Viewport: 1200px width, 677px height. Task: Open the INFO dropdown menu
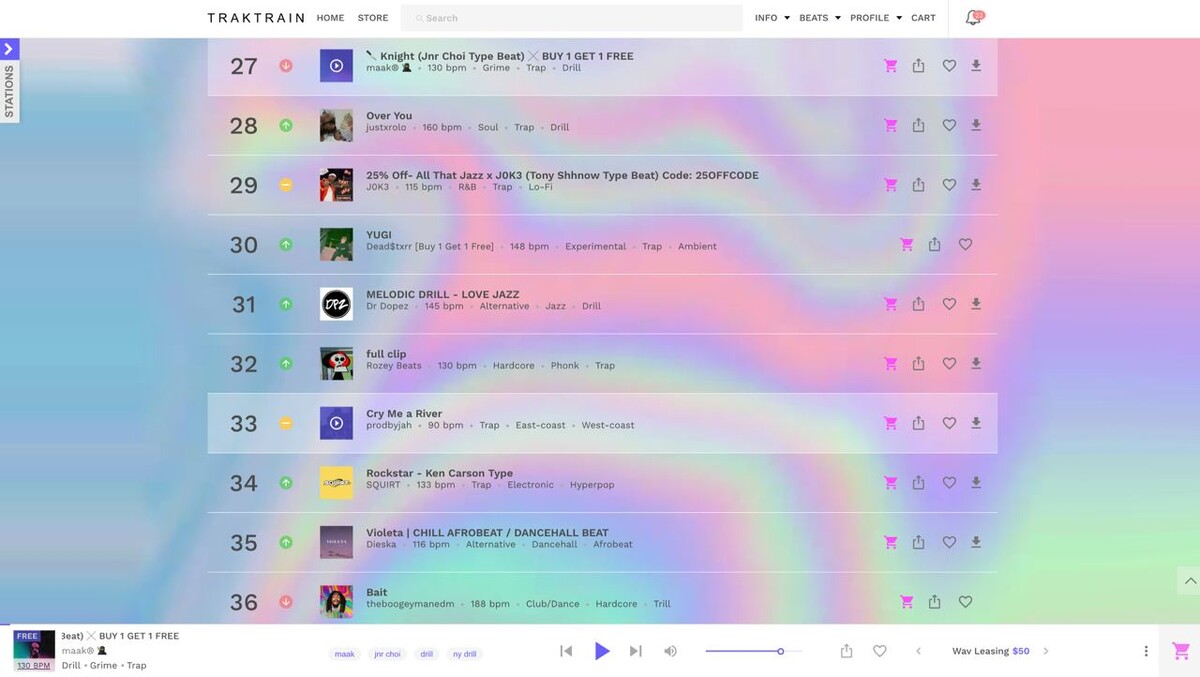pyautogui.click(x=772, y=18)
